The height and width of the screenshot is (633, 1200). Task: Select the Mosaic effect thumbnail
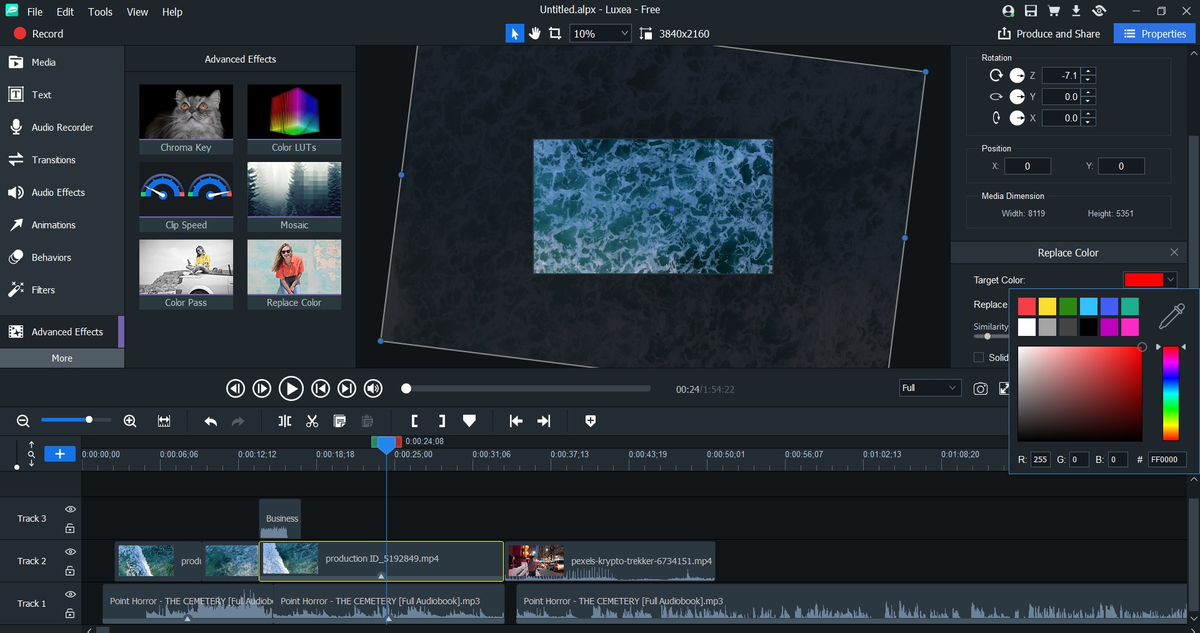[x=294, y=190]
